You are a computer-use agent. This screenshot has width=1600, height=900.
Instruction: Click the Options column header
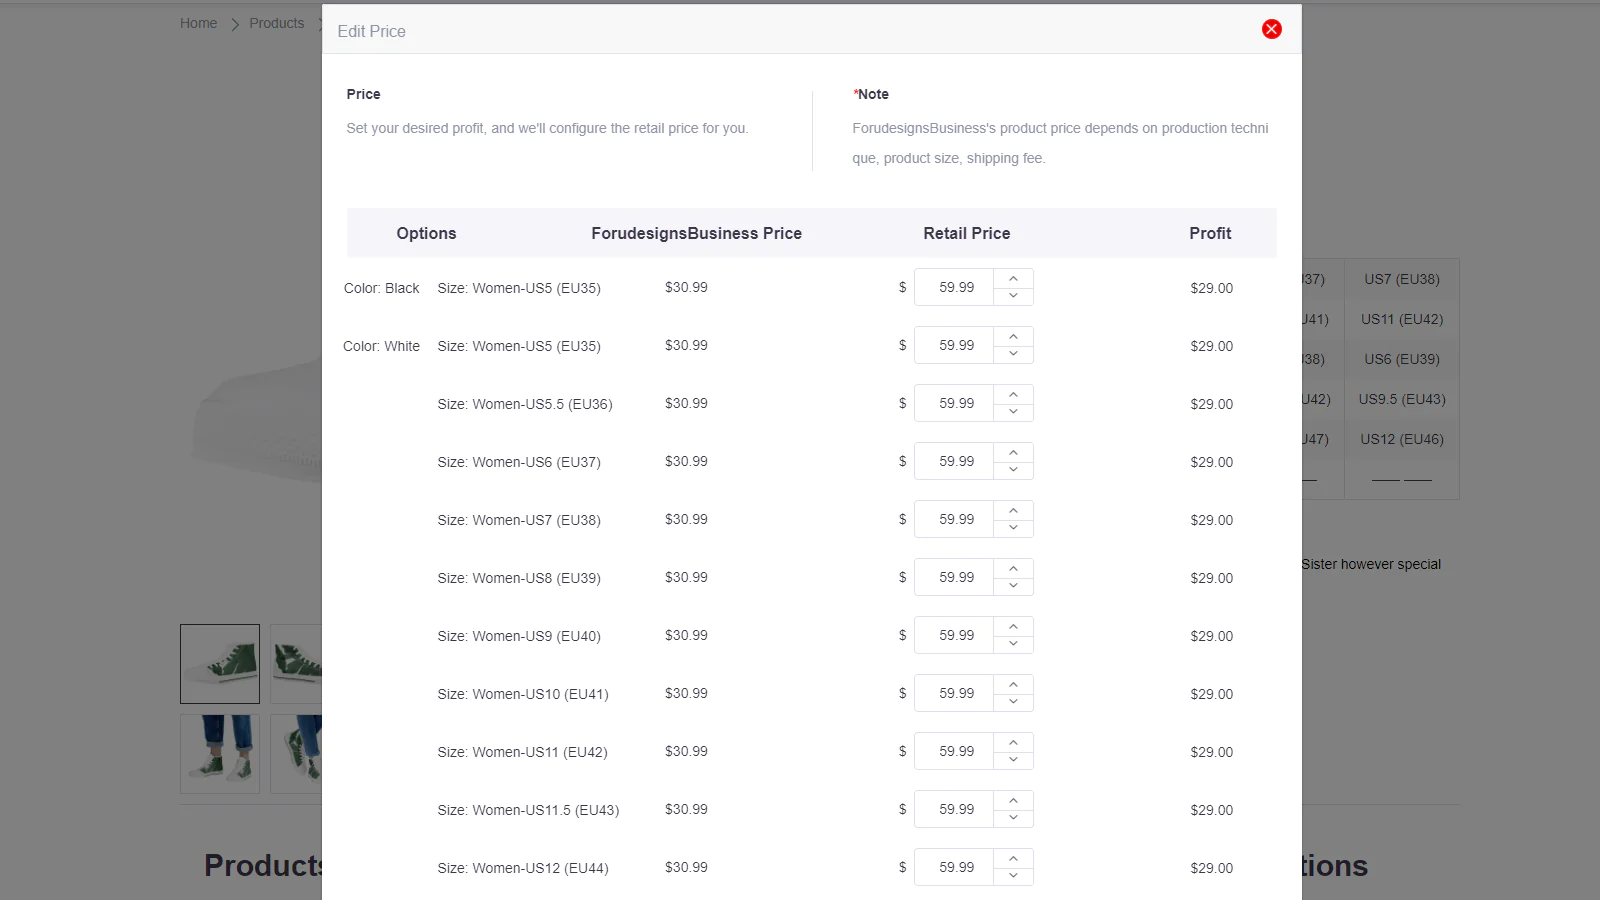(x=426, y=233)
